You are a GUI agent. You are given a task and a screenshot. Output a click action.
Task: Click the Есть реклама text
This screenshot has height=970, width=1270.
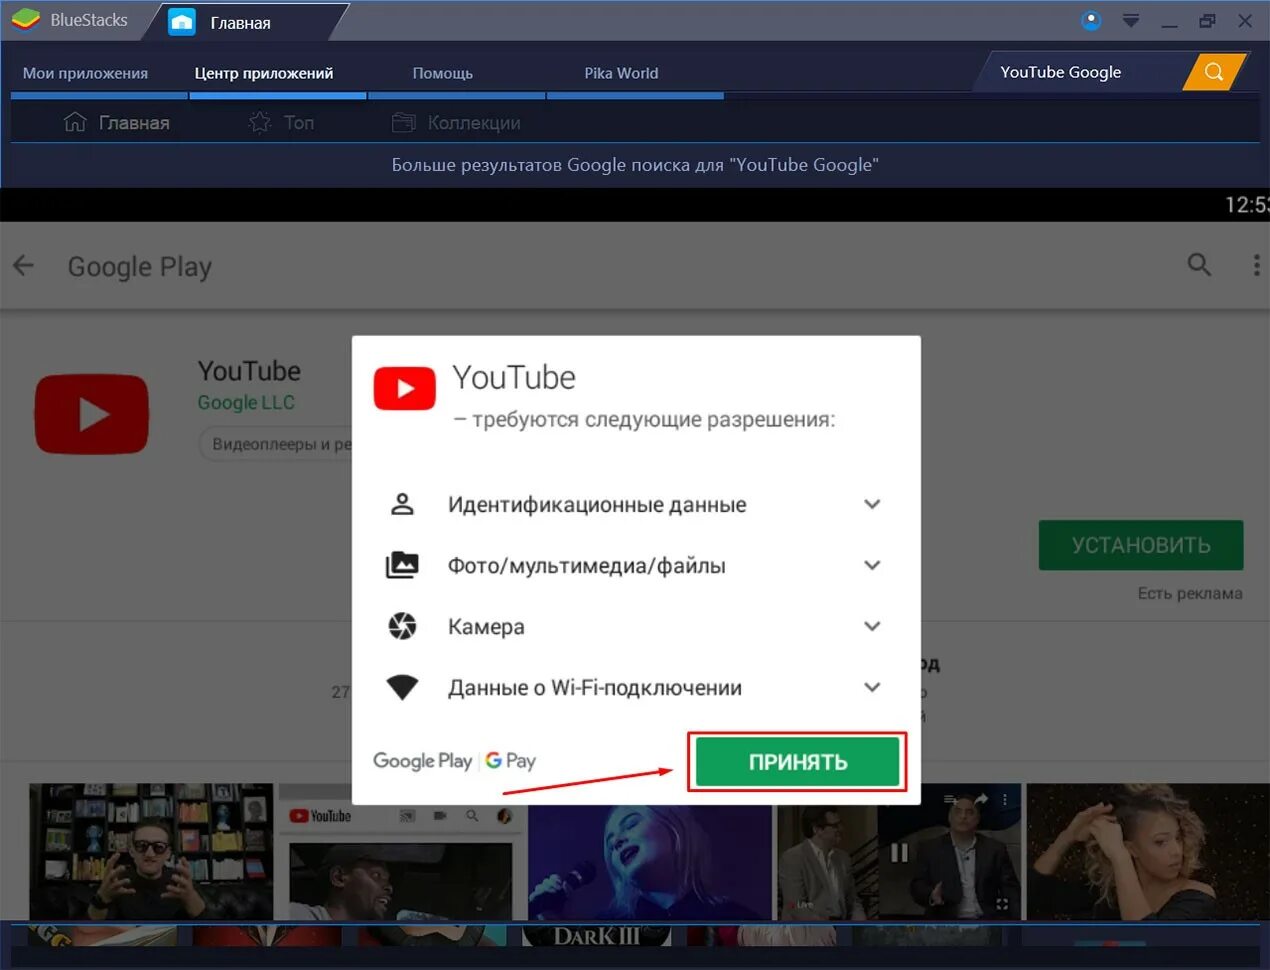[1190, 593]
